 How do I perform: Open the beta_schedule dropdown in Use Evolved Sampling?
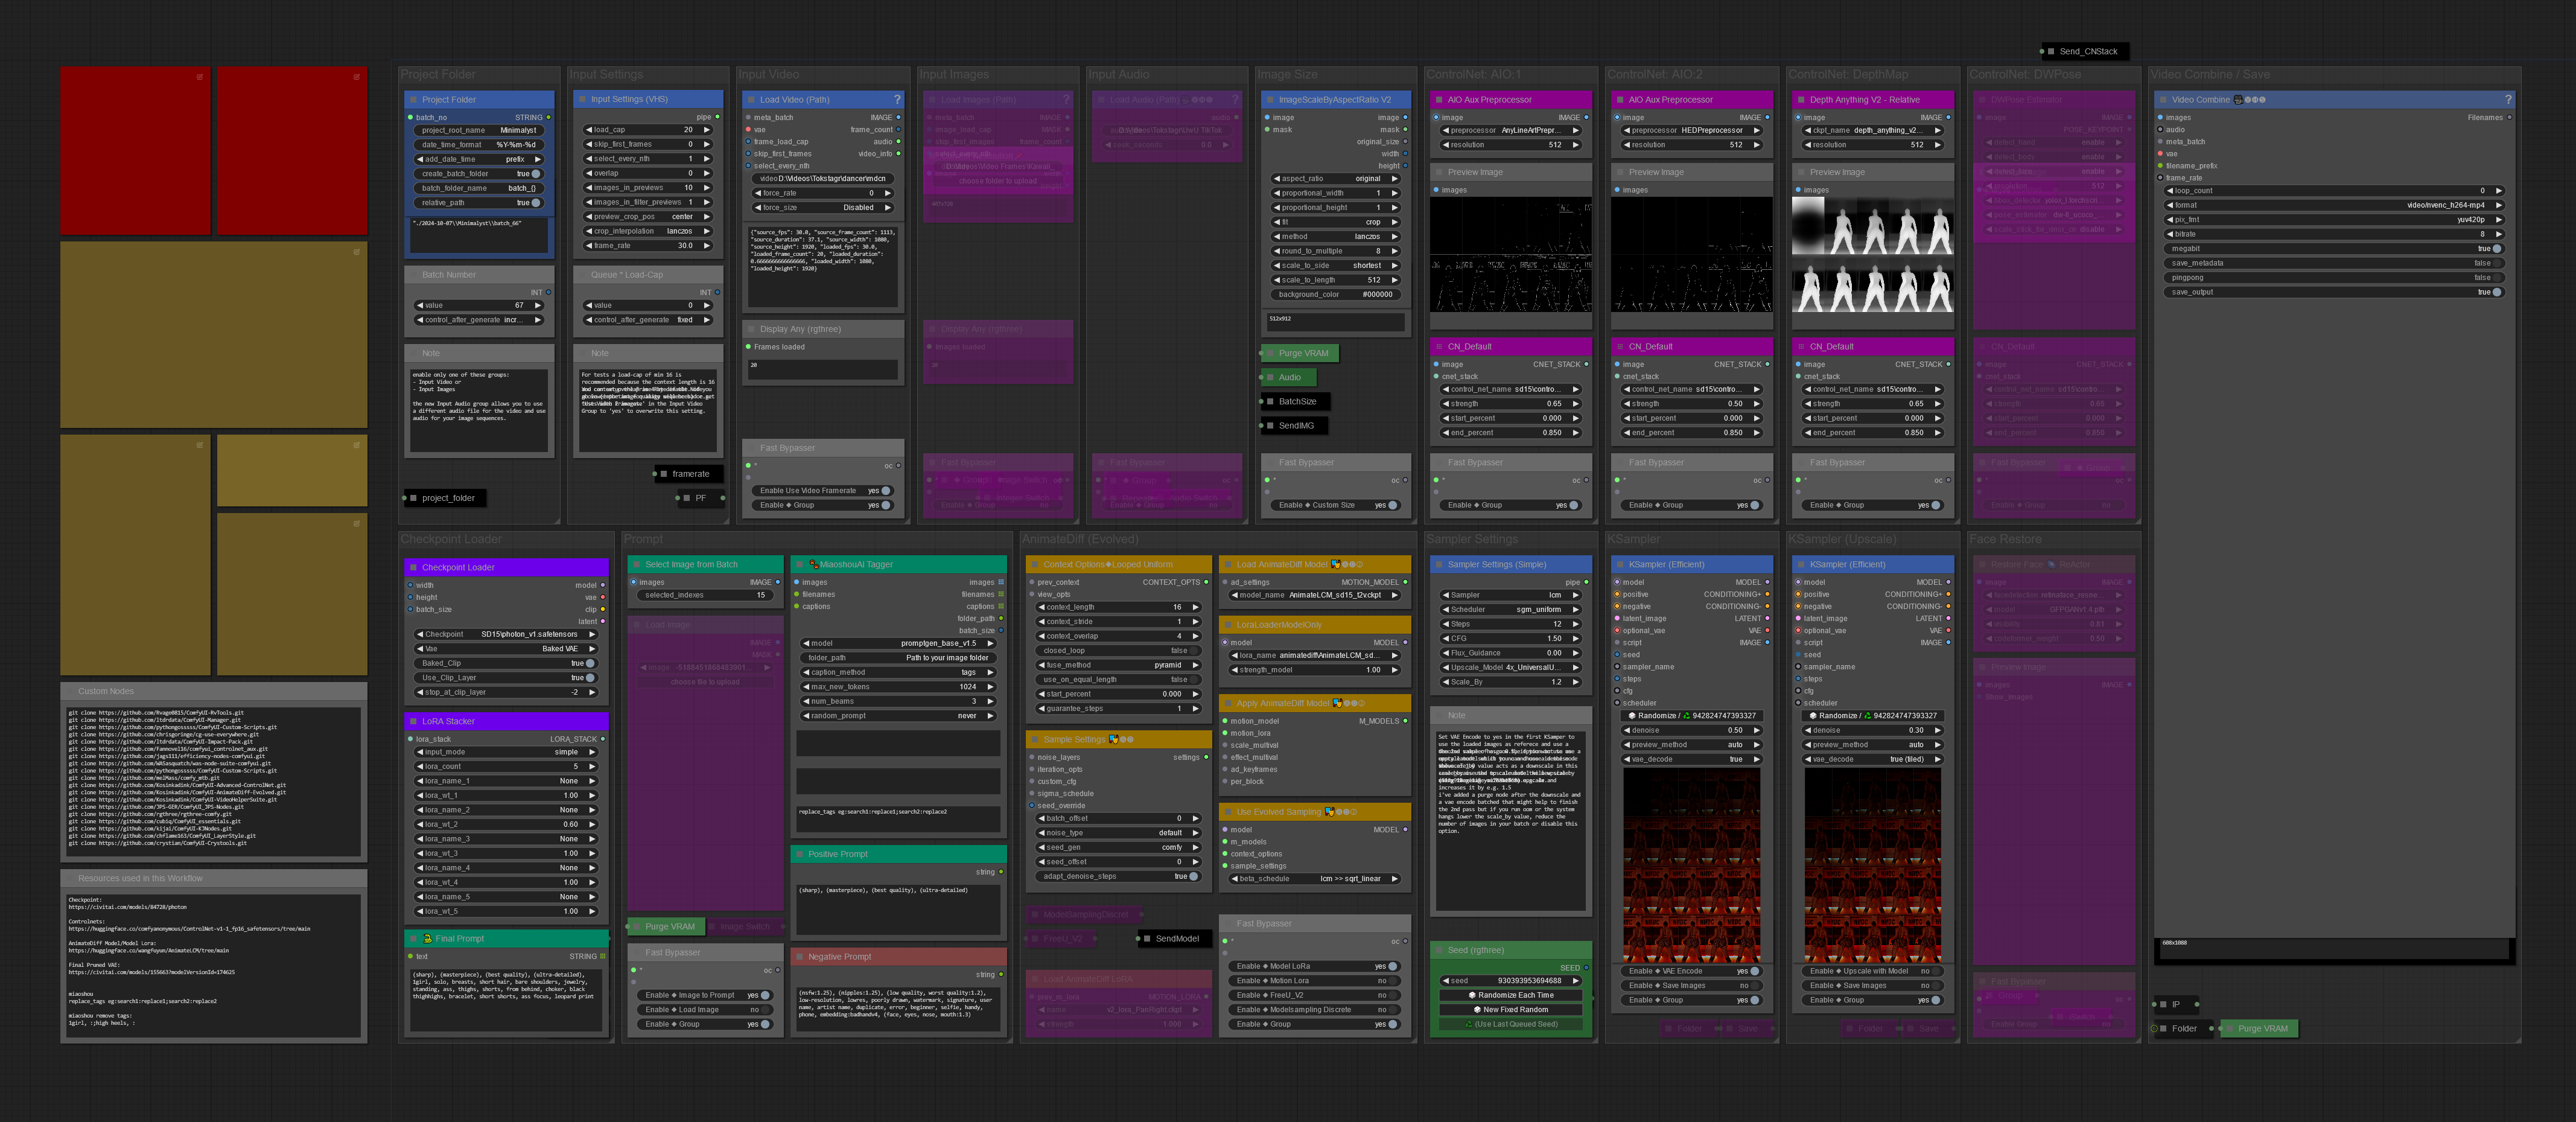(x=1314, y=879)
